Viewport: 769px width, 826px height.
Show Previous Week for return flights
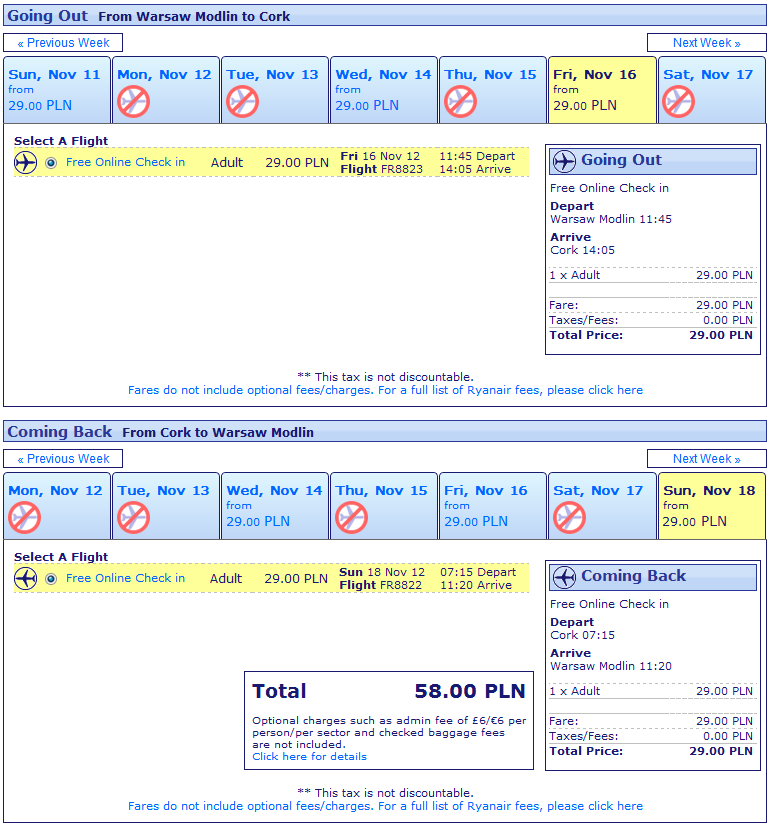(63, 459)
